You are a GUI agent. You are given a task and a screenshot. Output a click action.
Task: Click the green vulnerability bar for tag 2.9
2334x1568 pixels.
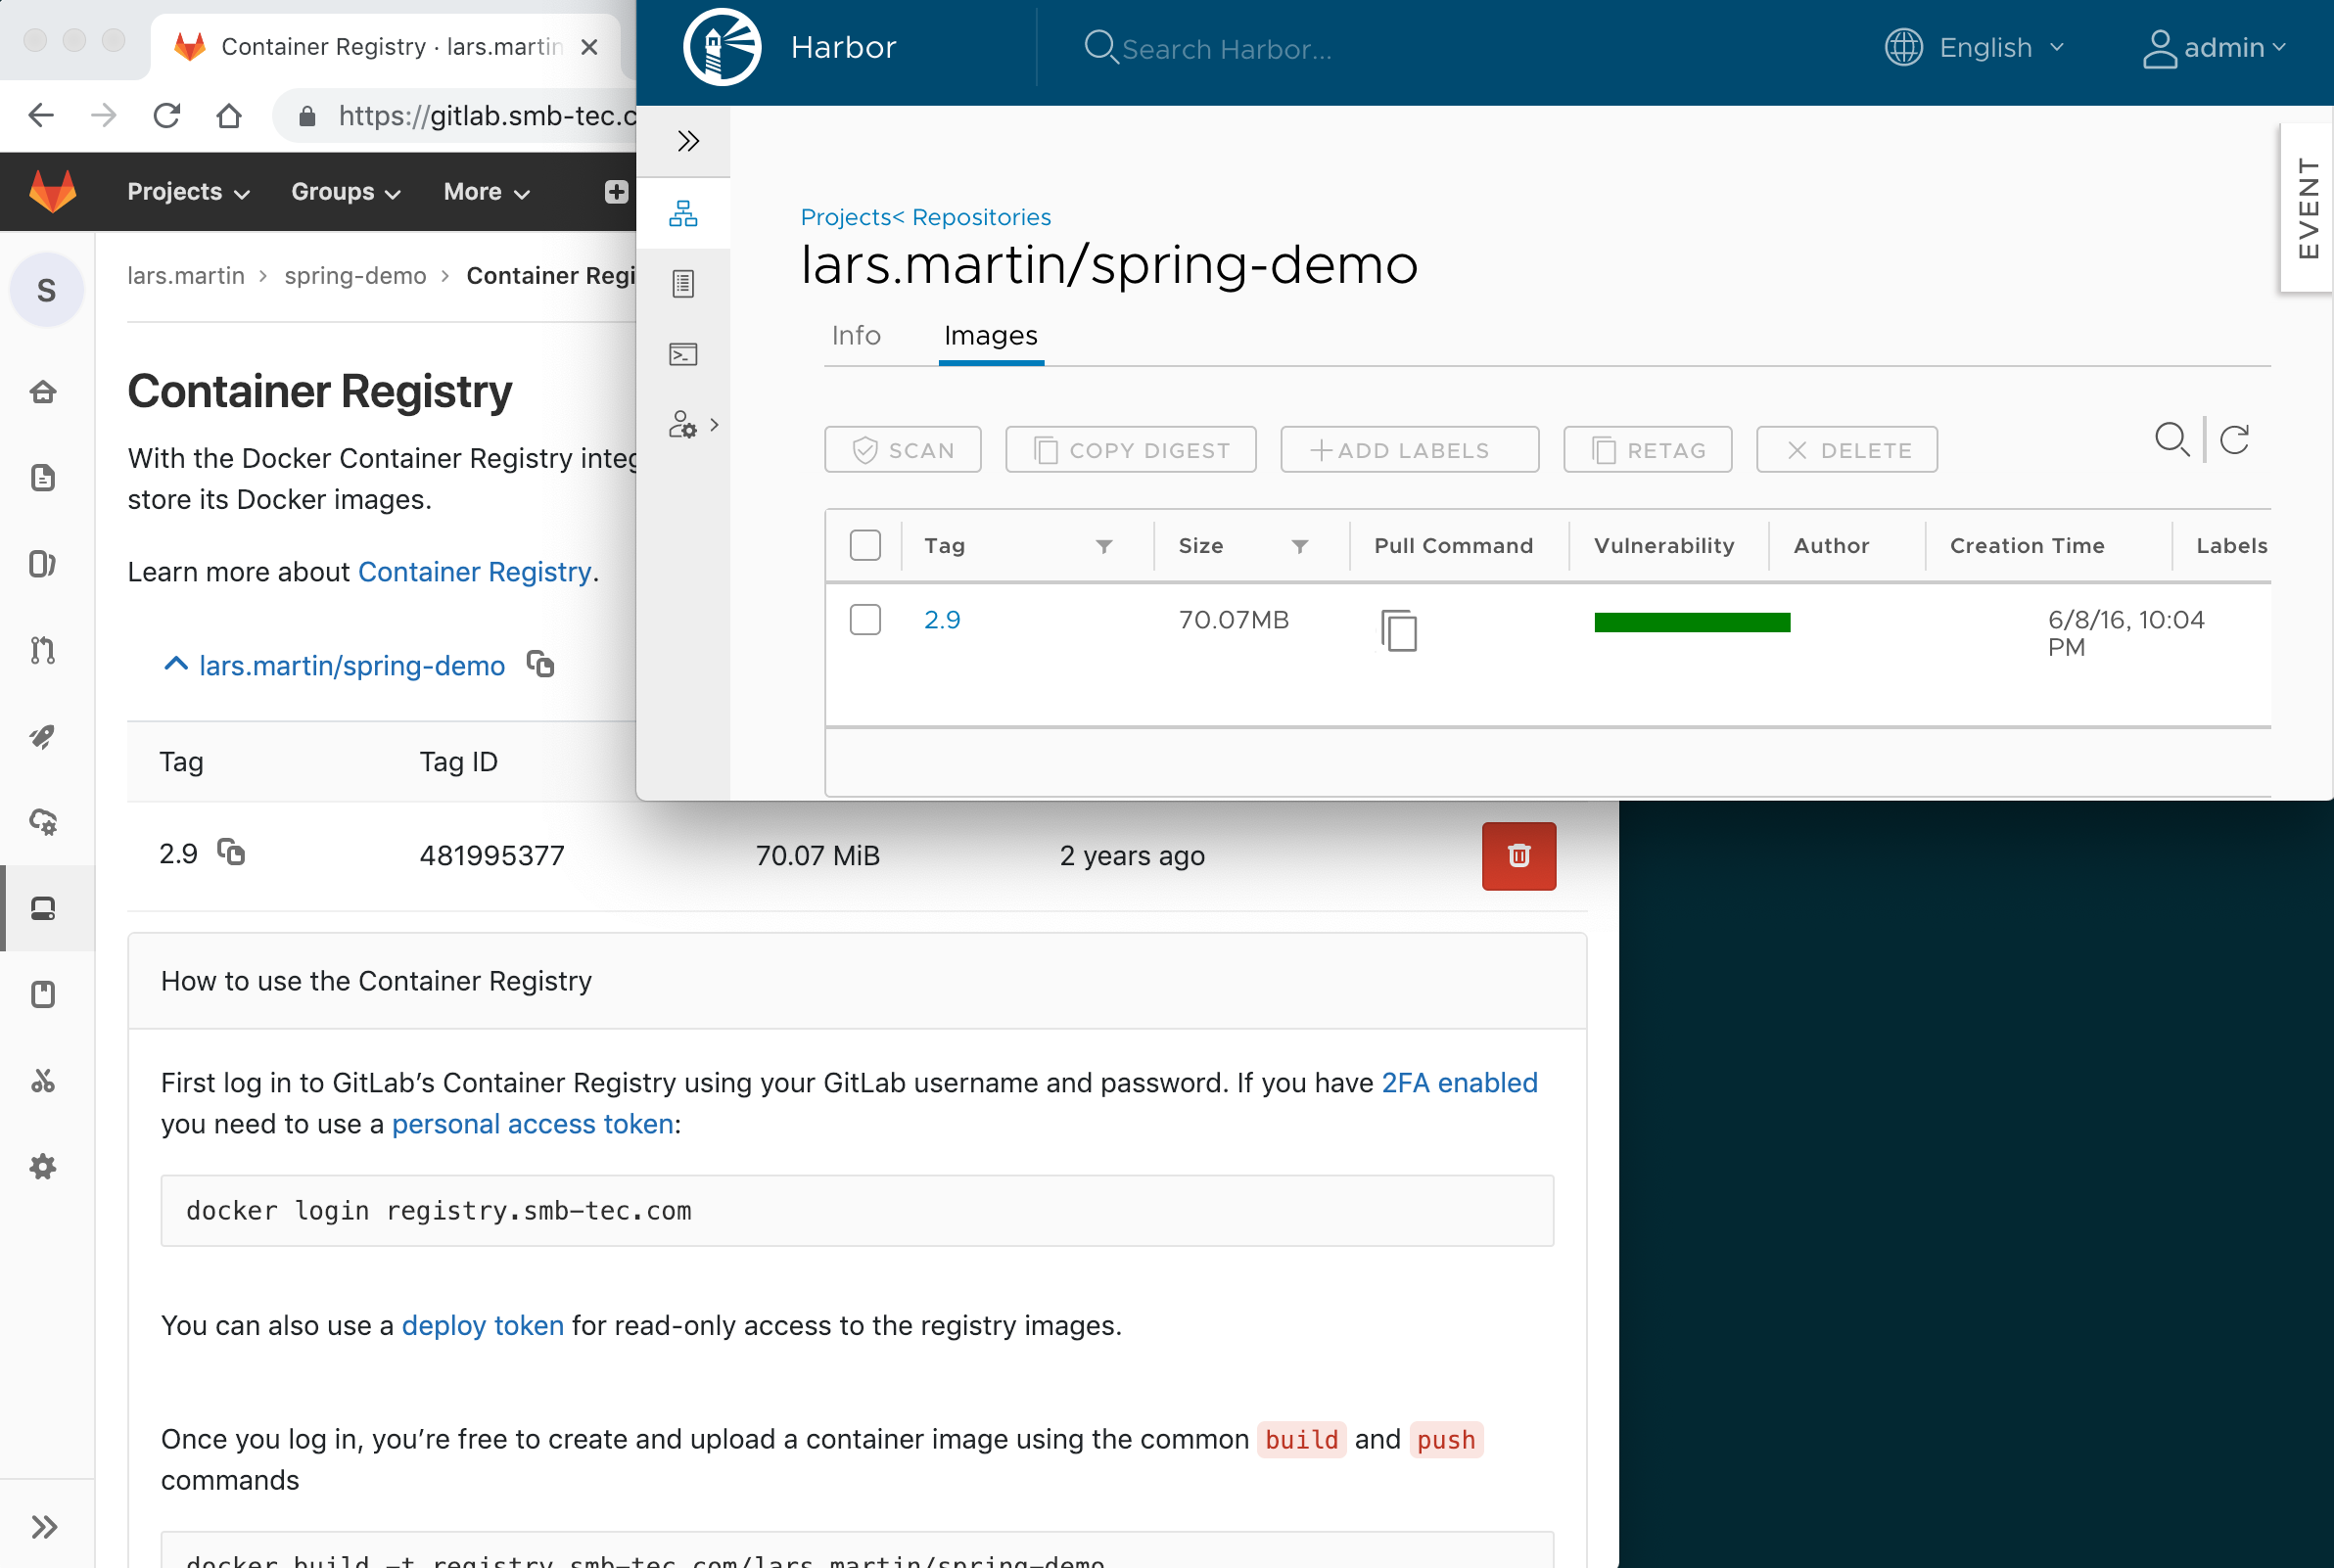[1692, 622]
